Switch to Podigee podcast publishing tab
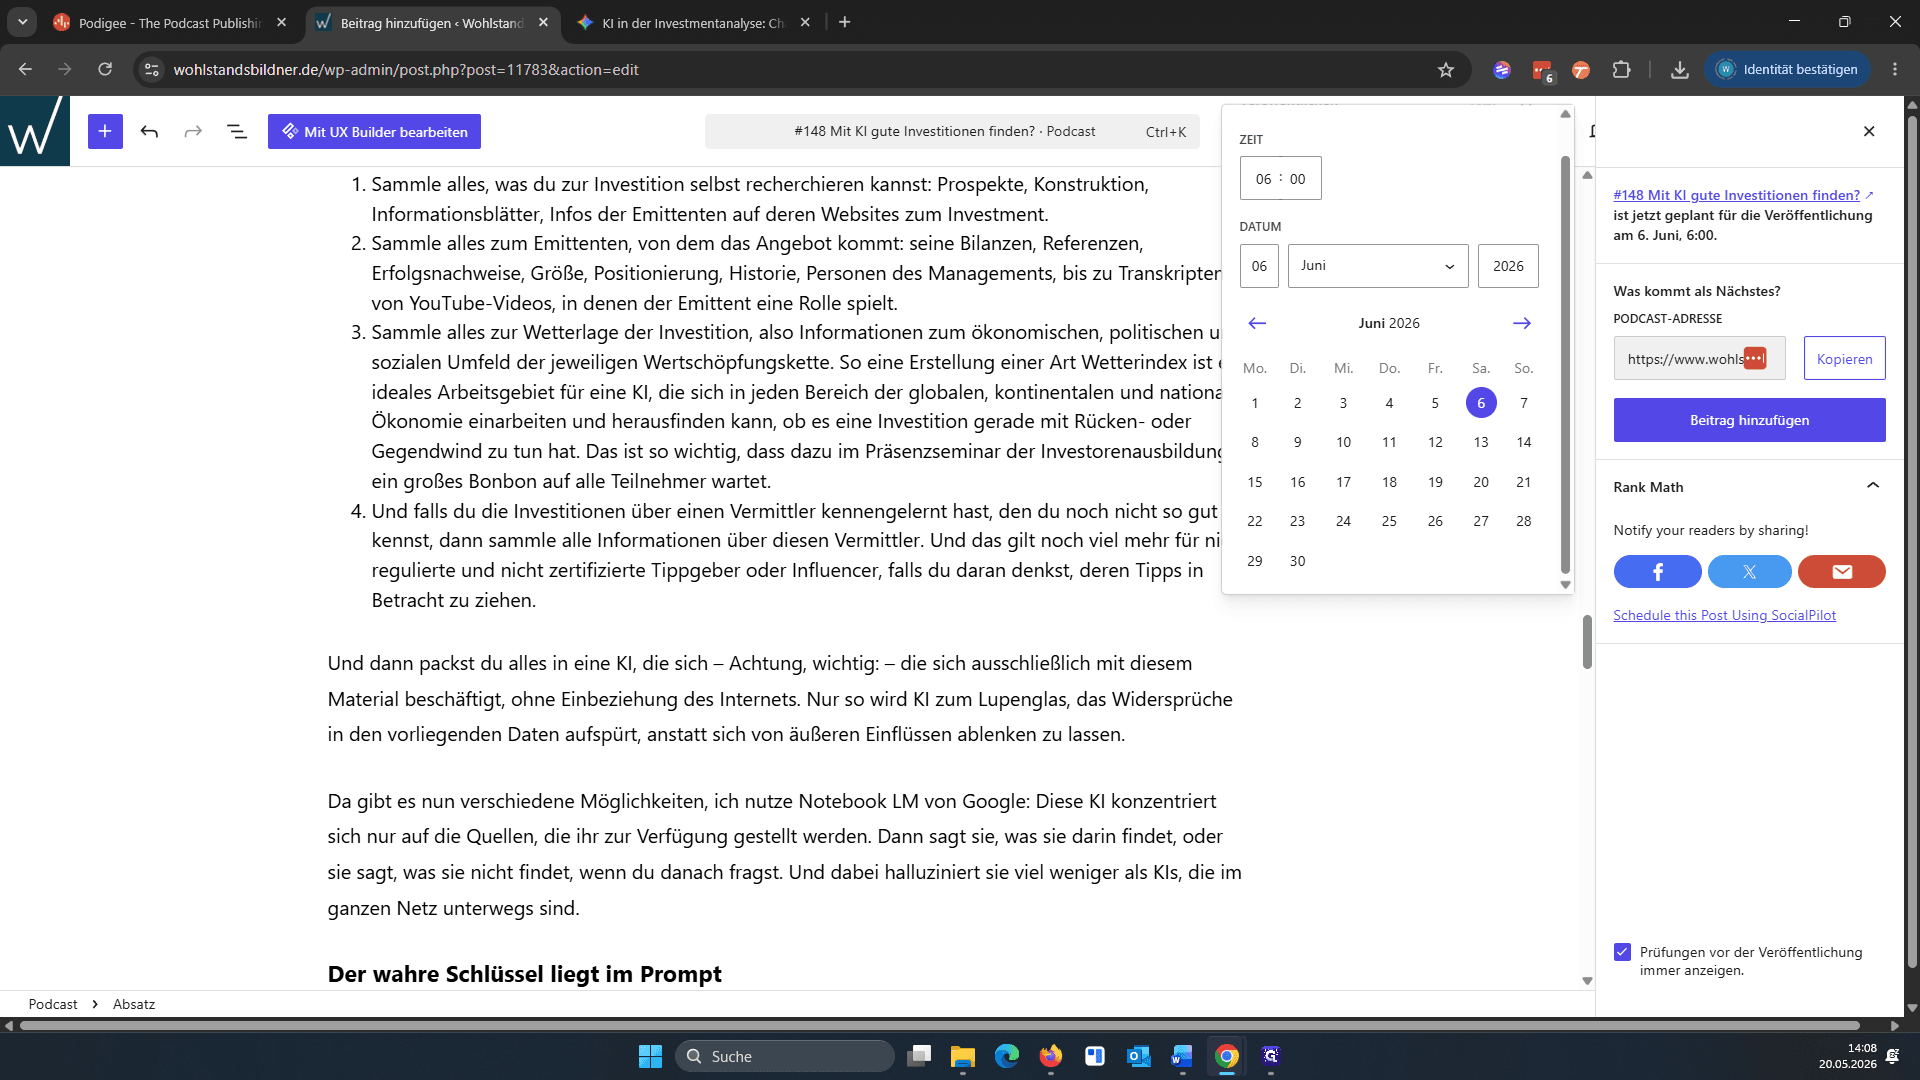 pos(170,22)
